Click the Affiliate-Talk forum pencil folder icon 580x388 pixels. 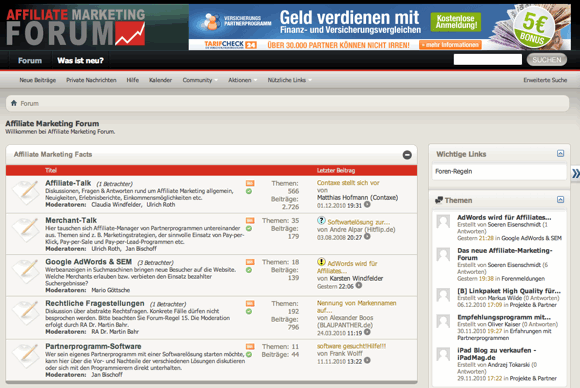click(26, 192)
